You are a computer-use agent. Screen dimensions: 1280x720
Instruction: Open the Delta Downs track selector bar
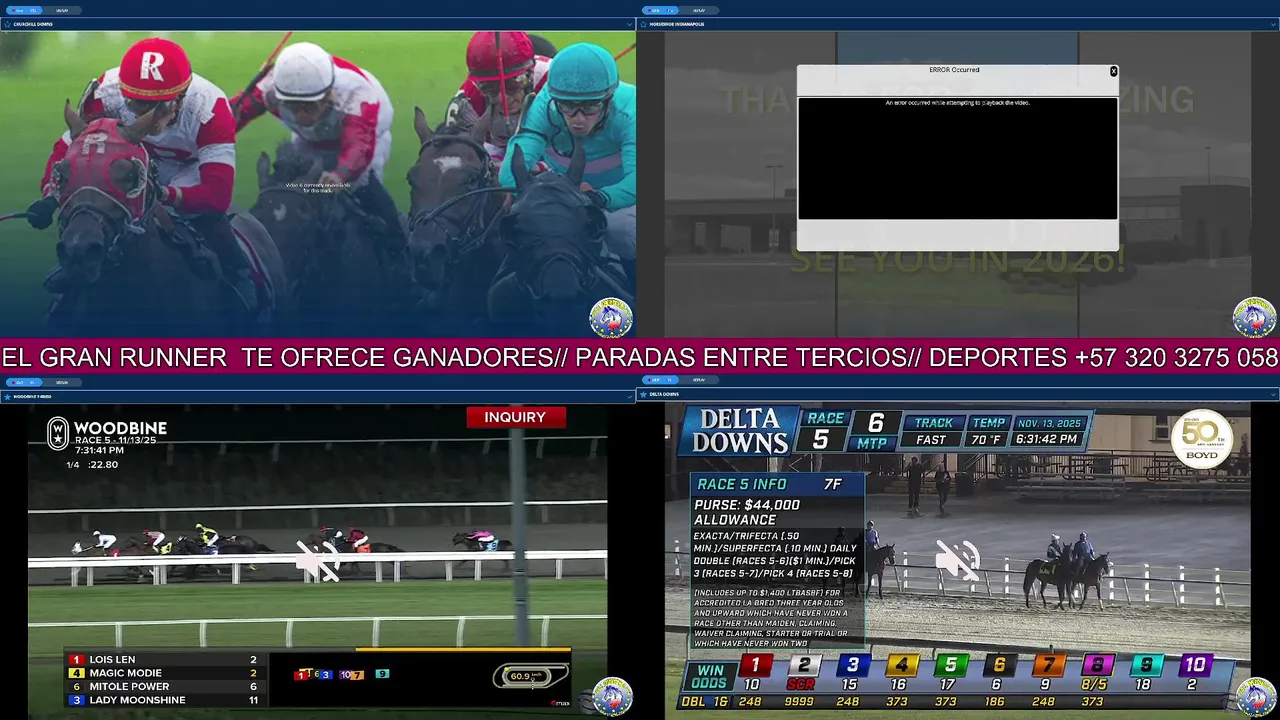point(958,394)
